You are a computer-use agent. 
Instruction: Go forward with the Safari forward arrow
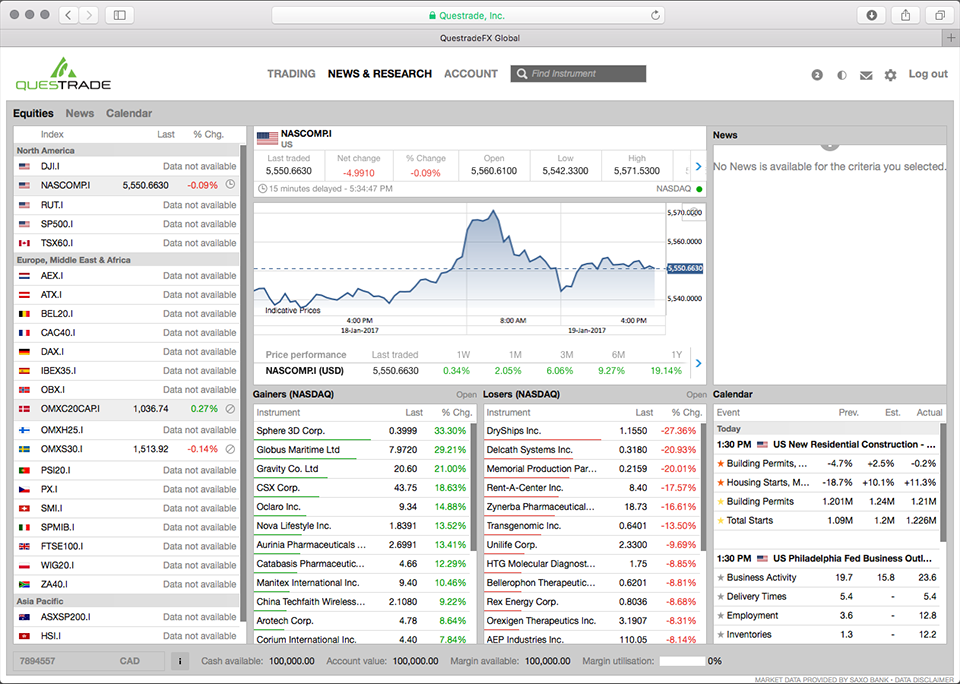[x=89, y=15]
